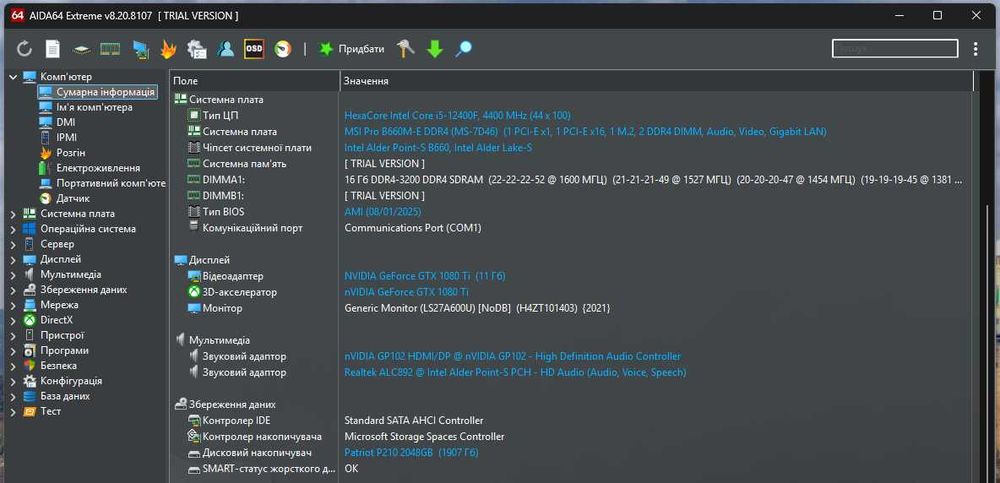
Task: Open the AMI (08/01/2025) BIOS link
Action: (x=383, y=211)
